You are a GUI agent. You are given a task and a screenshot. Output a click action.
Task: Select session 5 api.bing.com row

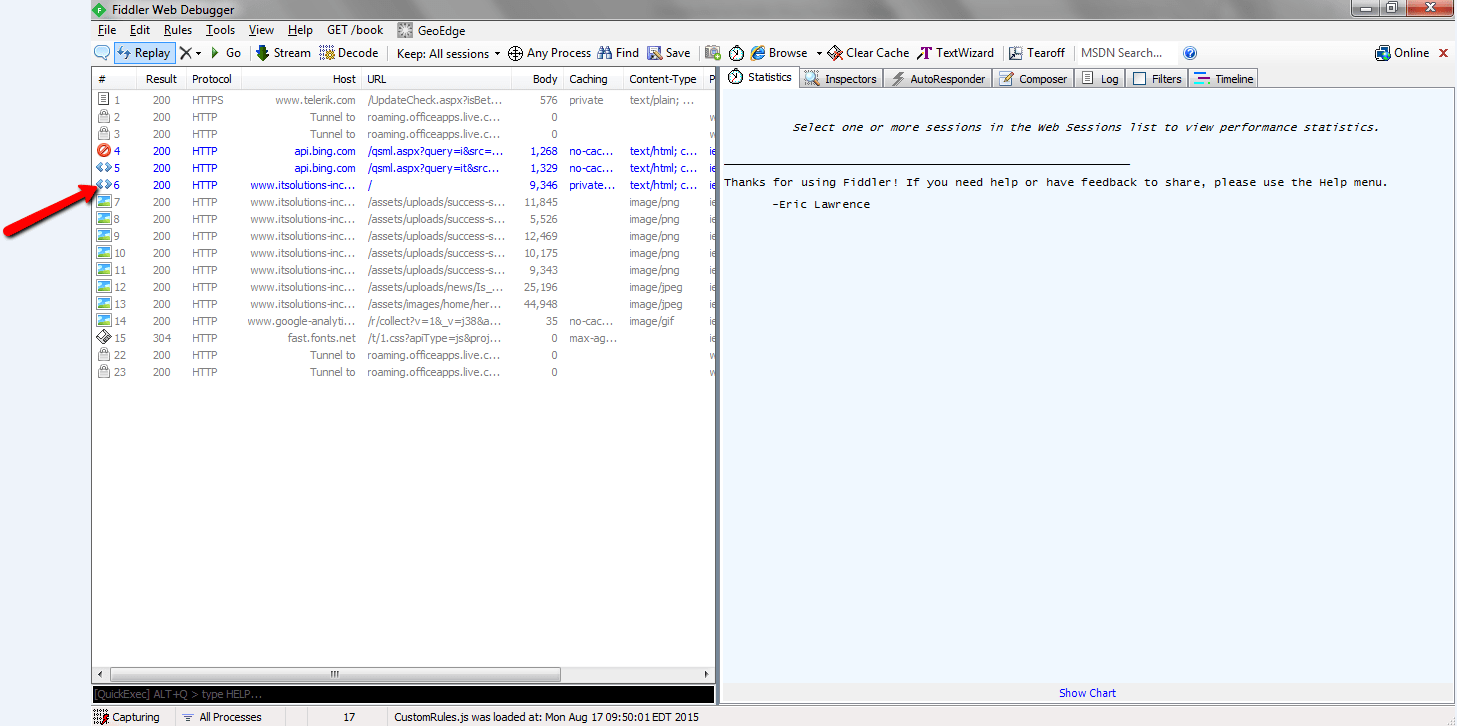point(403,168)
